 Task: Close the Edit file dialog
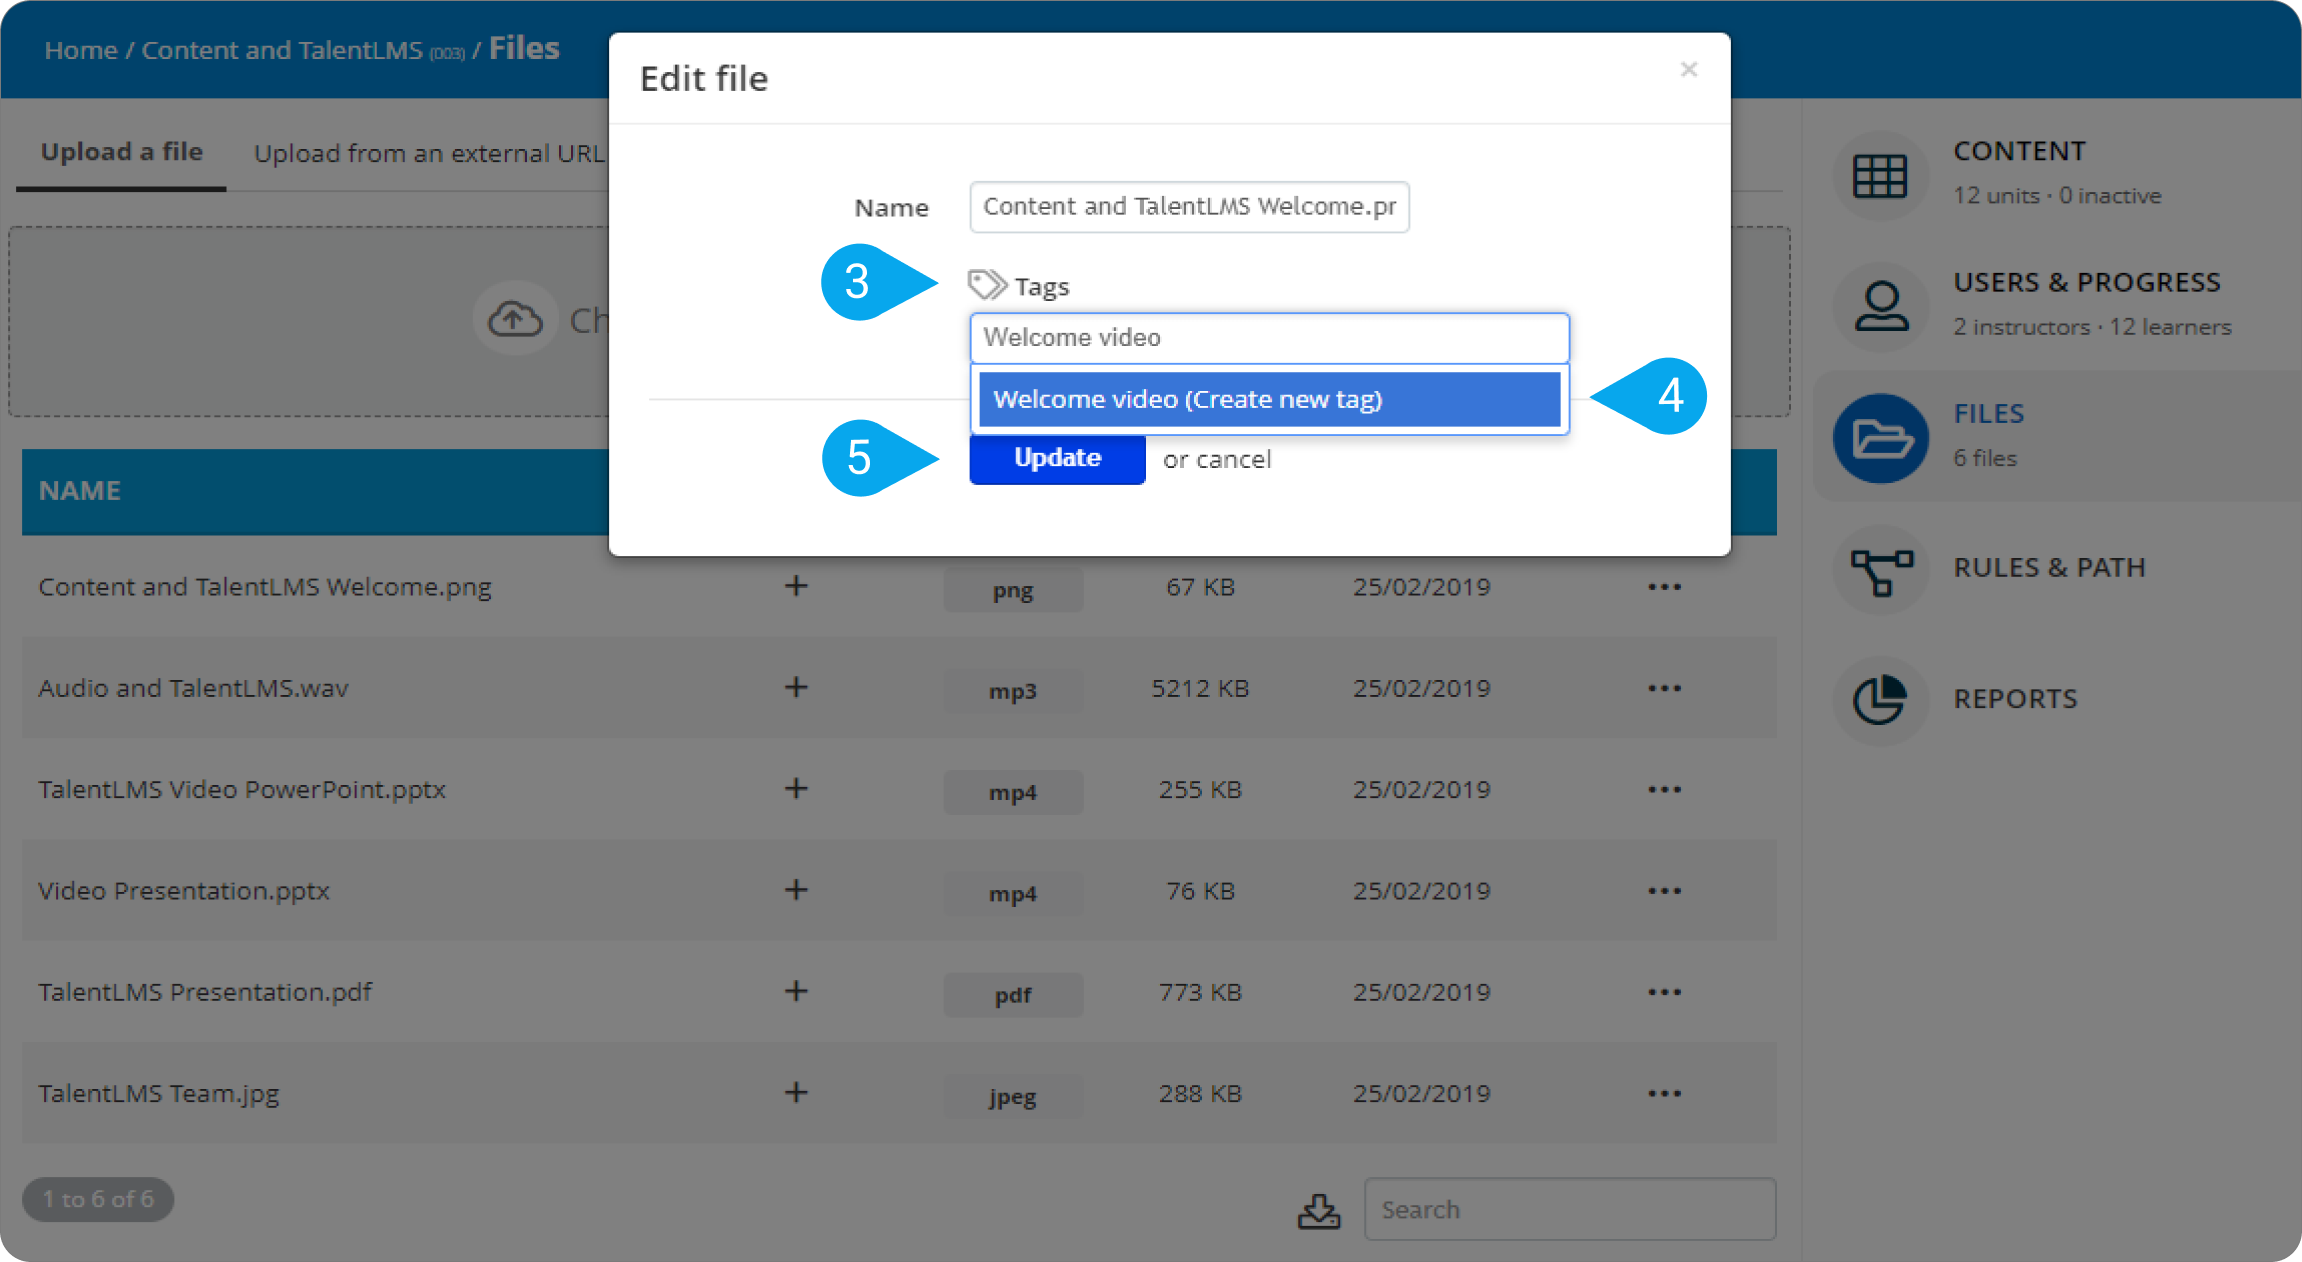pos(1689,69)
